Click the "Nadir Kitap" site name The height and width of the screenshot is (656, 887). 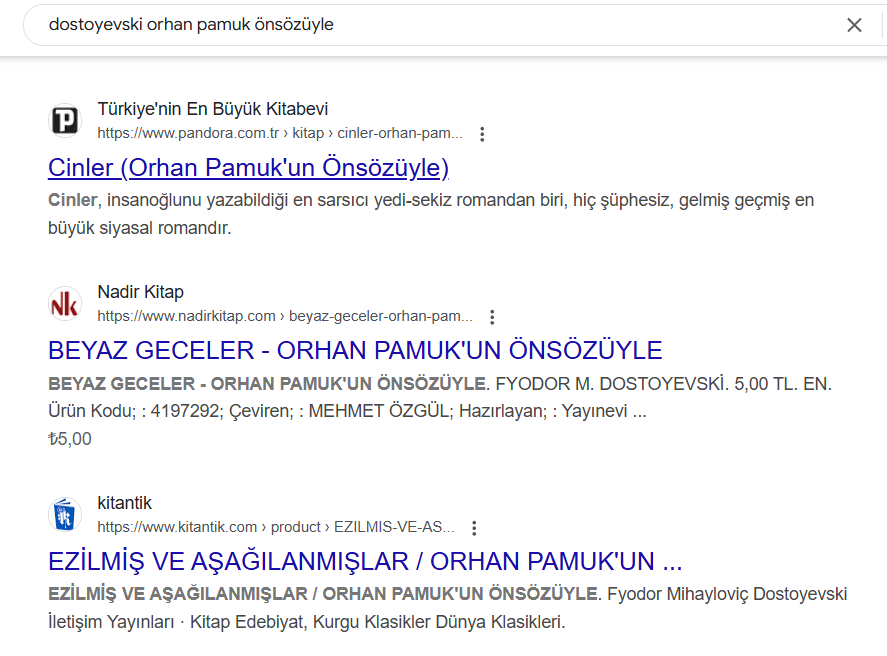141,292
